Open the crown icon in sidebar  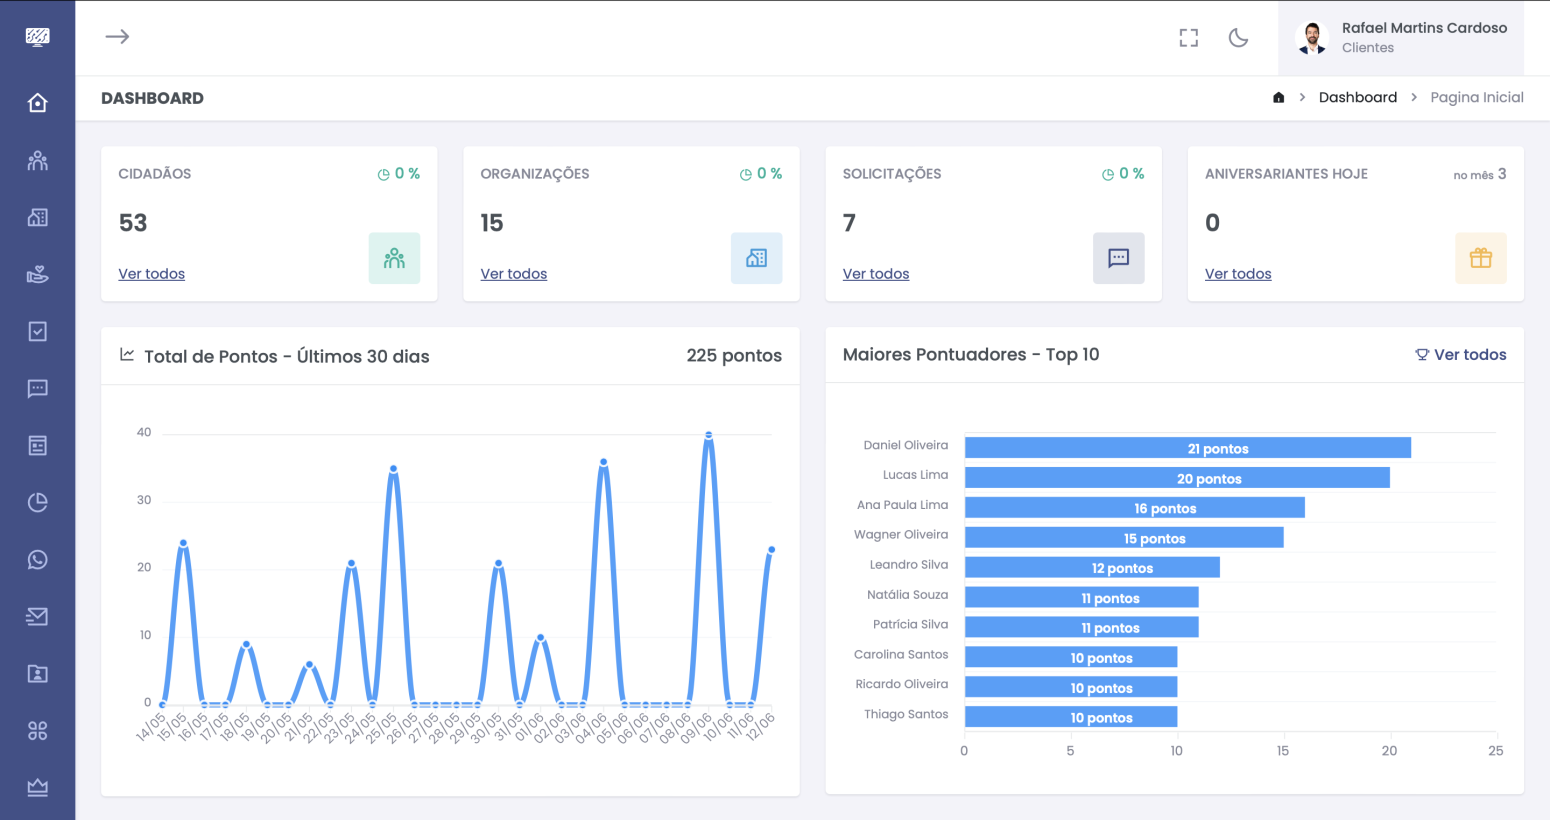[37, 788]
